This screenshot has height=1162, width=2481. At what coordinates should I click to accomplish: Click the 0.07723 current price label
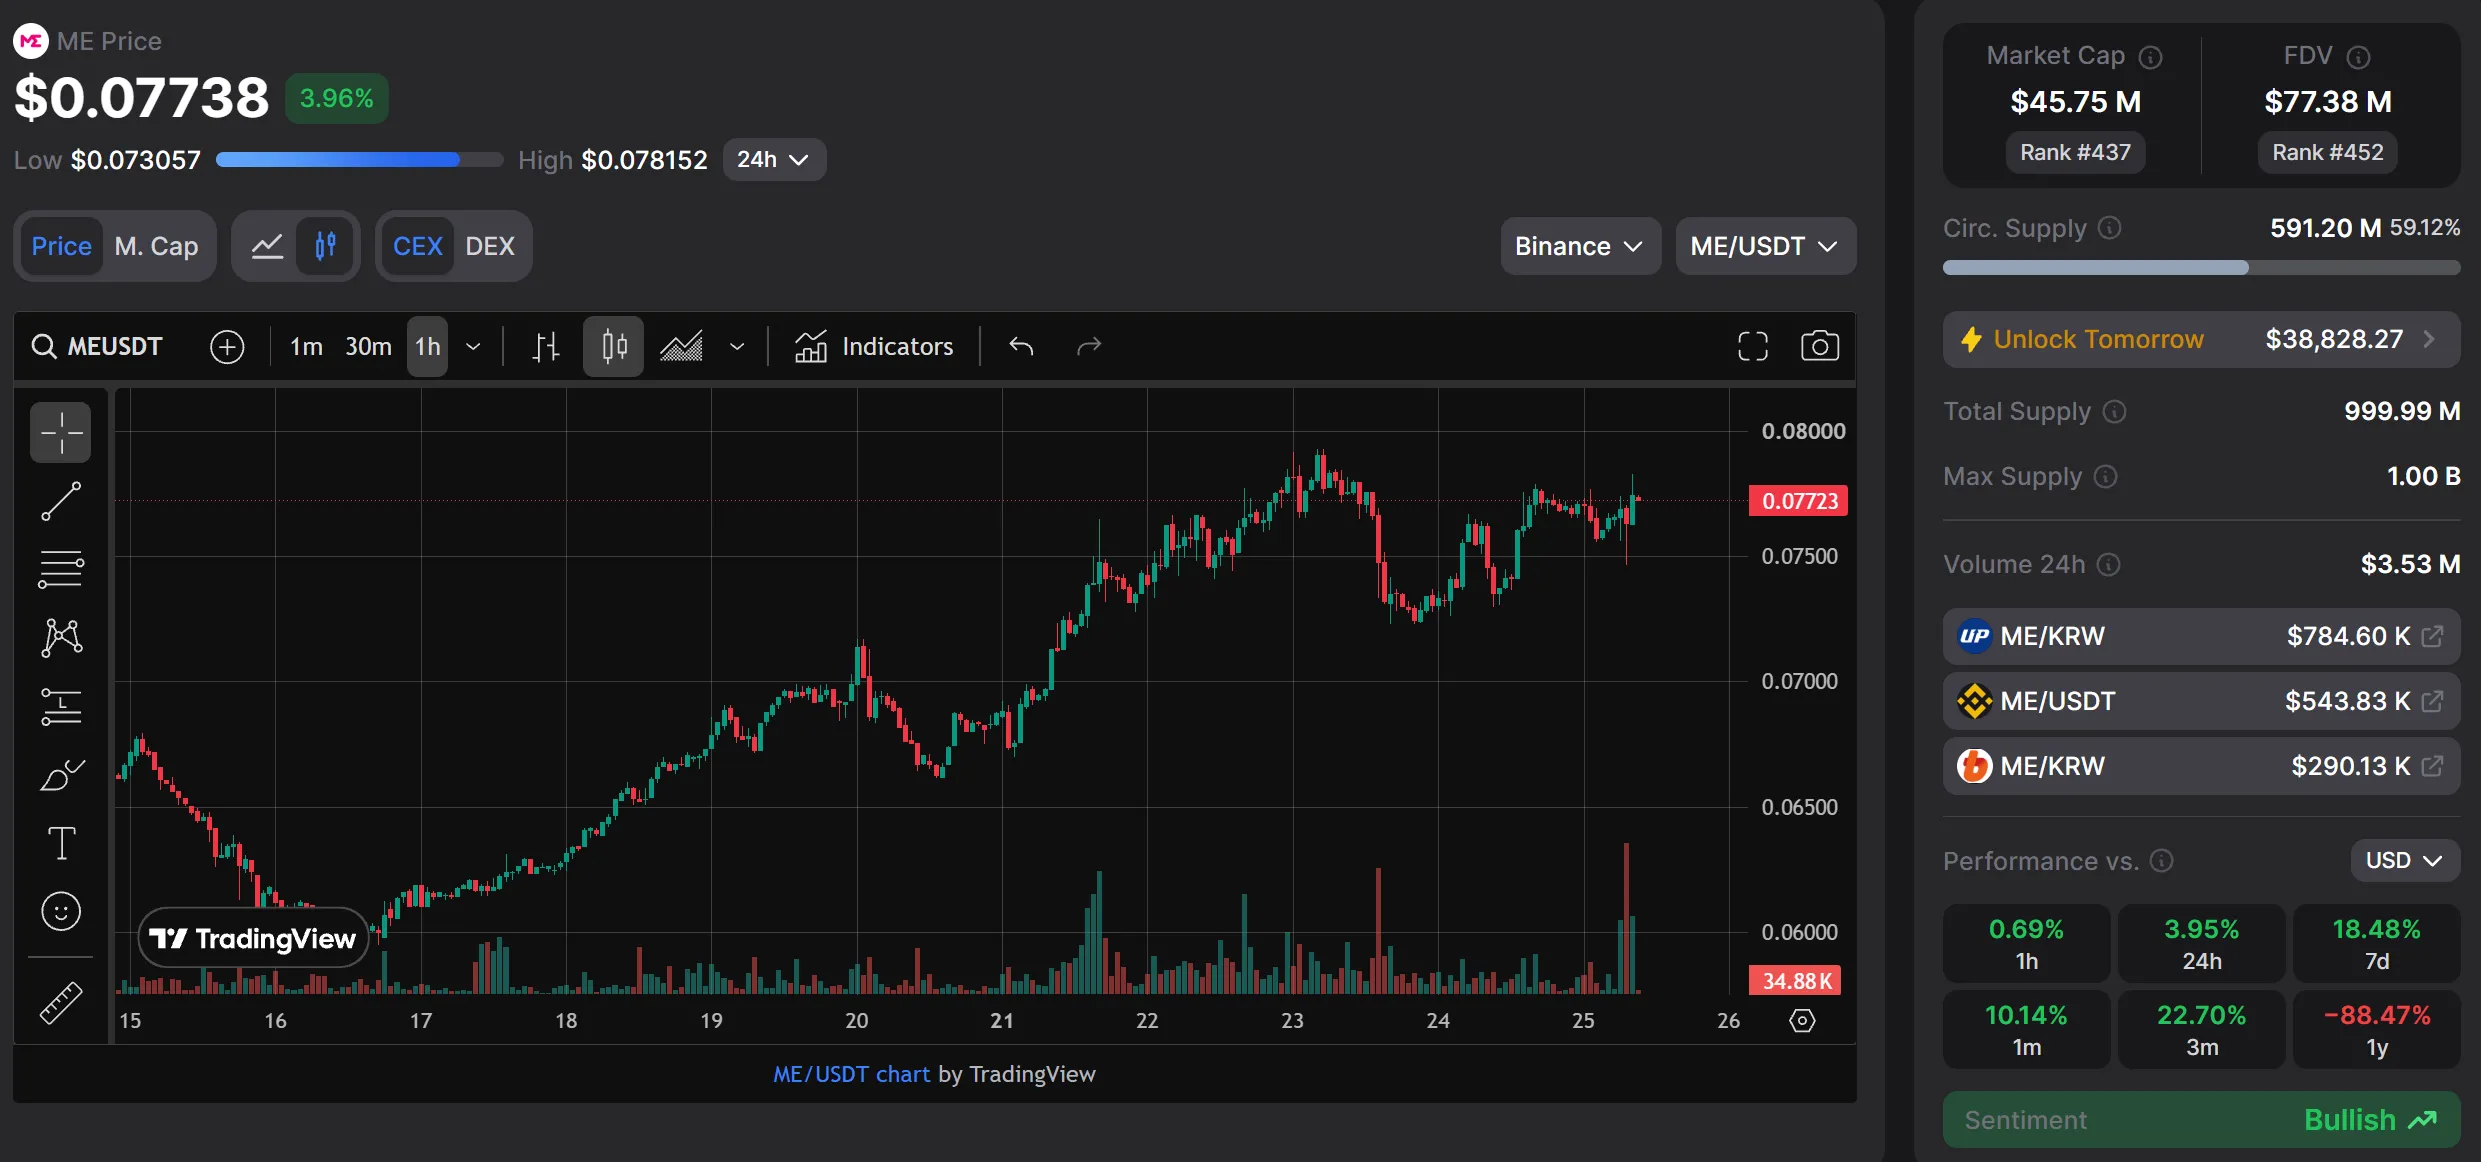tap(1798, 501)
